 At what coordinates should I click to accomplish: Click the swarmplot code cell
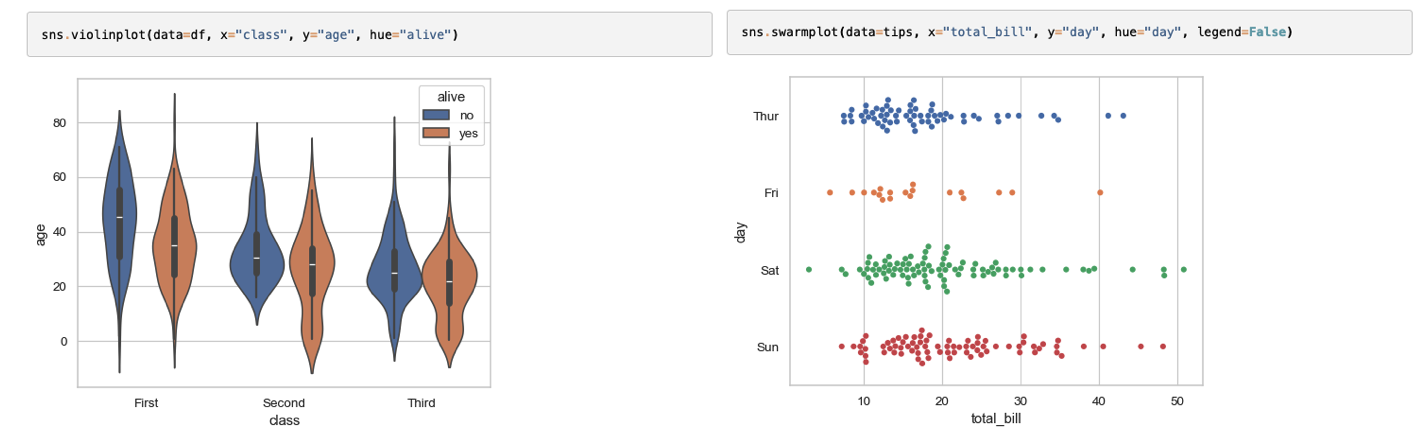(x=1068, y=33)
